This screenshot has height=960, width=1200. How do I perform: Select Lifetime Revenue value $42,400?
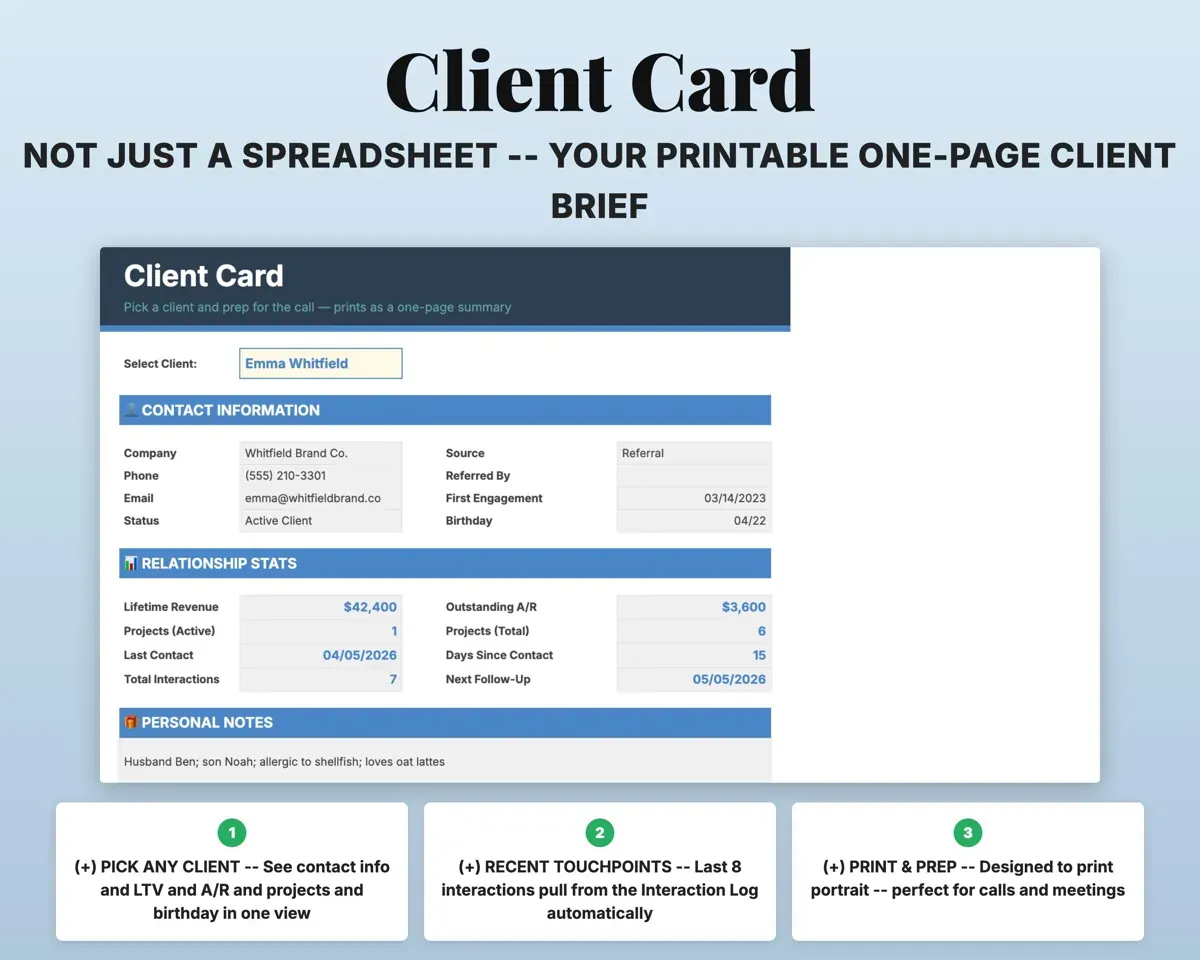[x=321, y=607]
